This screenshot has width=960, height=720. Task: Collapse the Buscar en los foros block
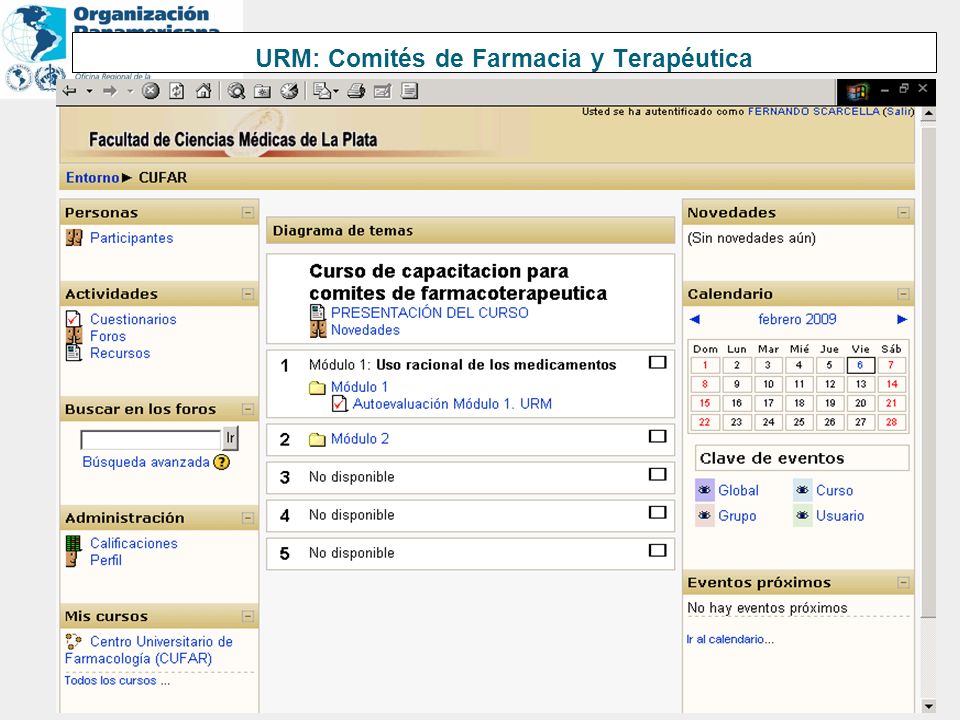click(x=247, y=409)
